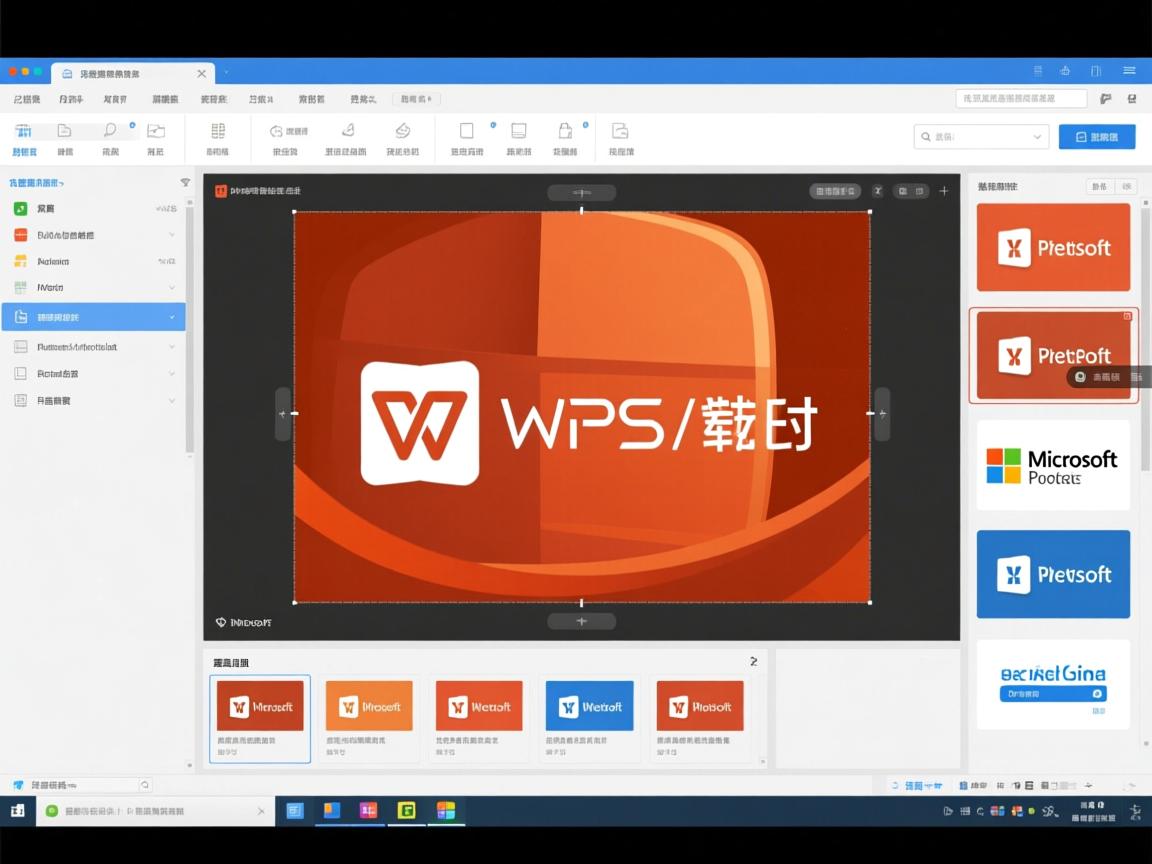Select the blue slide thumbnail in the bottom strip
This screenshot has width=1152, height=864.
(x=589, y=705)
